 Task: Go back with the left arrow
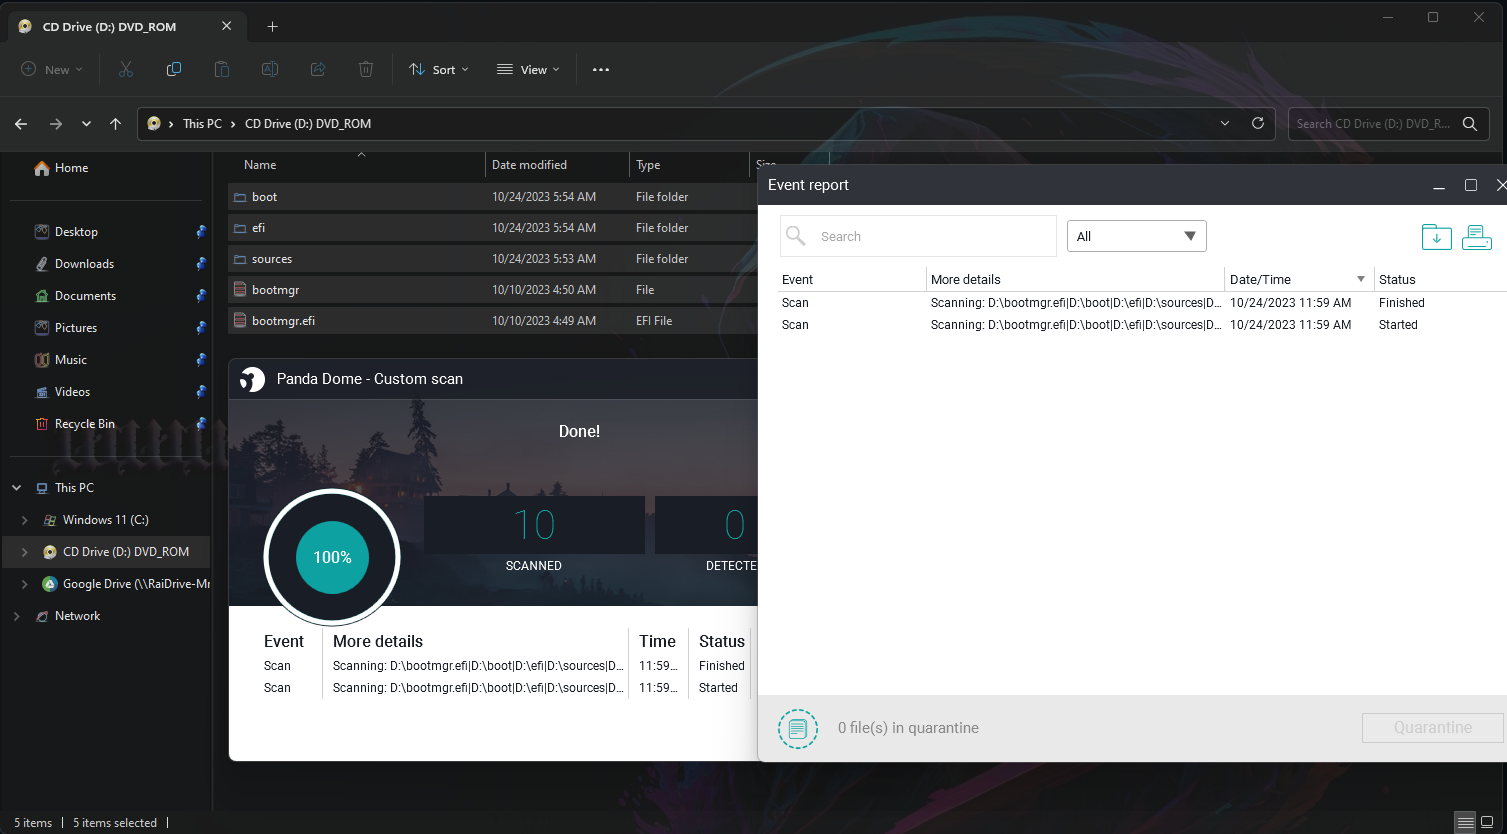21,124
